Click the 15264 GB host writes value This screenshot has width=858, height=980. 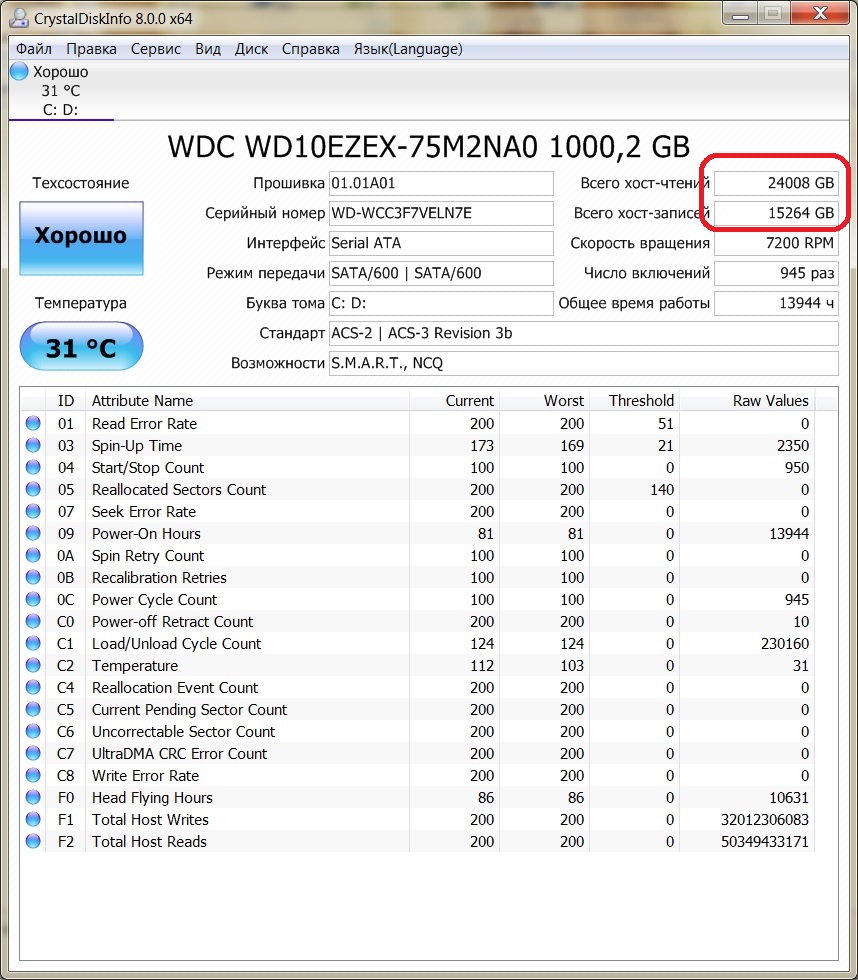(x=776, y=213)
